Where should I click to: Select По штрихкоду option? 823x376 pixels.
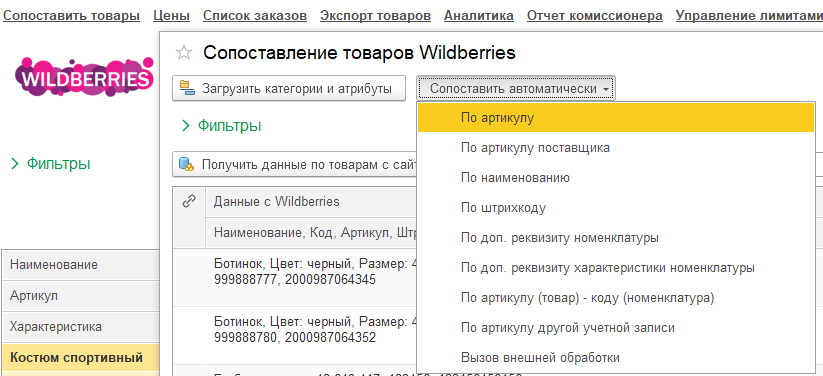point(616,208)
